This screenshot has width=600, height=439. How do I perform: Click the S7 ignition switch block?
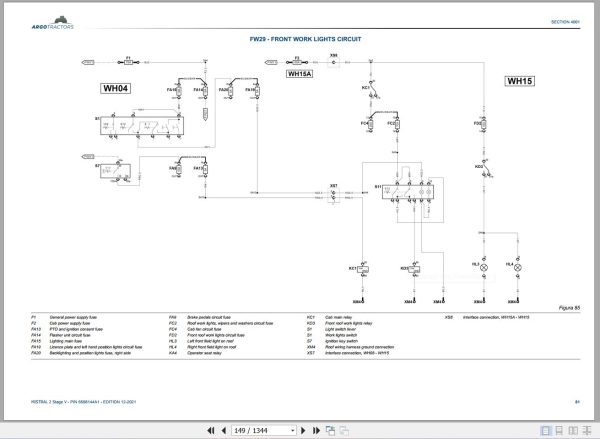tap(115, 171)
